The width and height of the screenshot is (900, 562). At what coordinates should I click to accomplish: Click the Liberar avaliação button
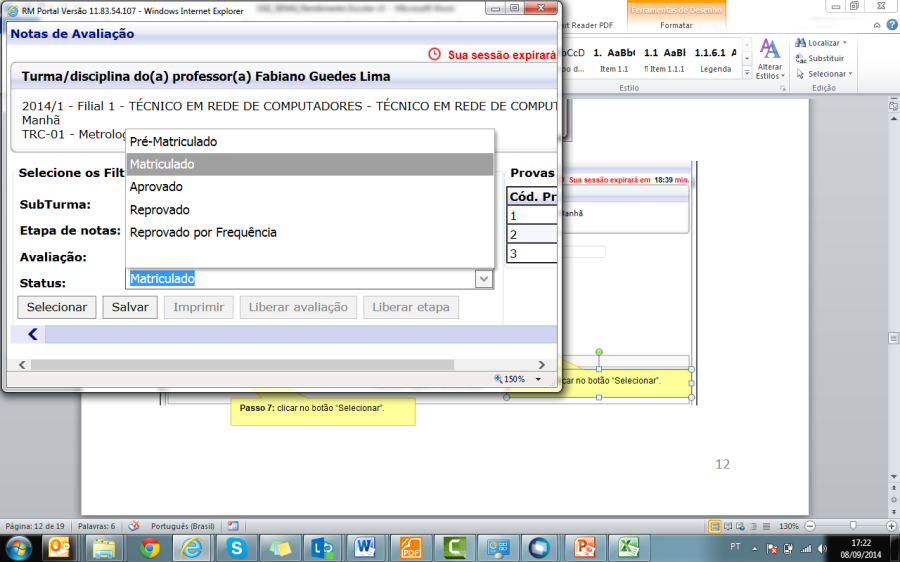click(298, 307)
